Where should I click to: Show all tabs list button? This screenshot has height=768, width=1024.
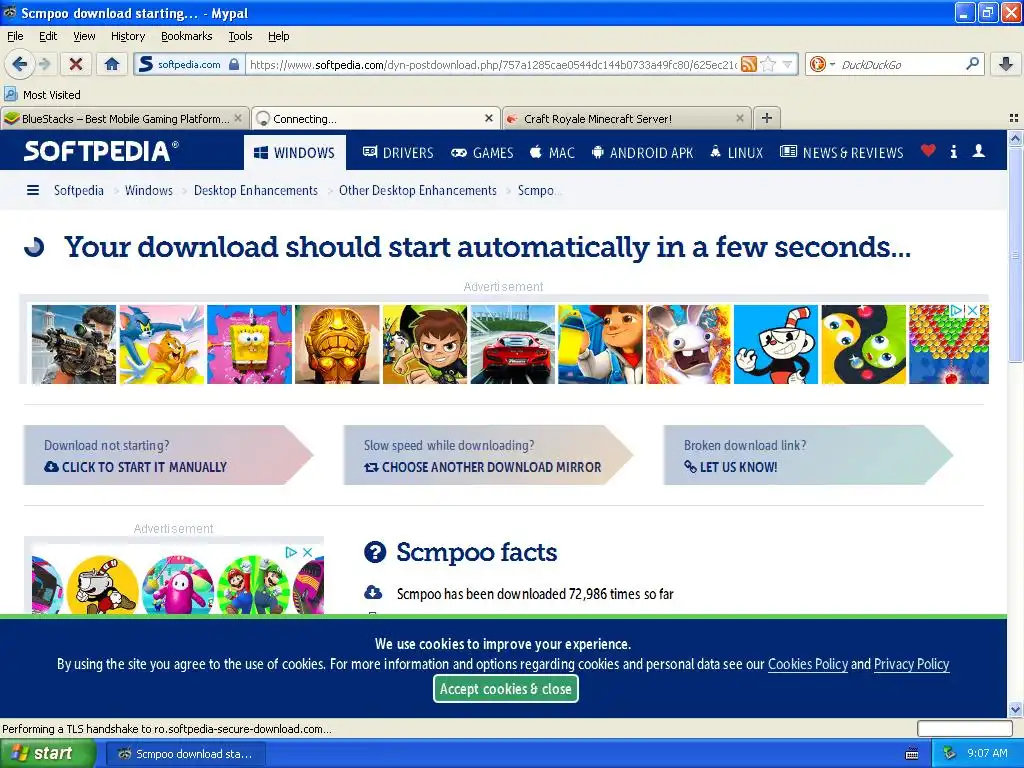[1014, 118]
